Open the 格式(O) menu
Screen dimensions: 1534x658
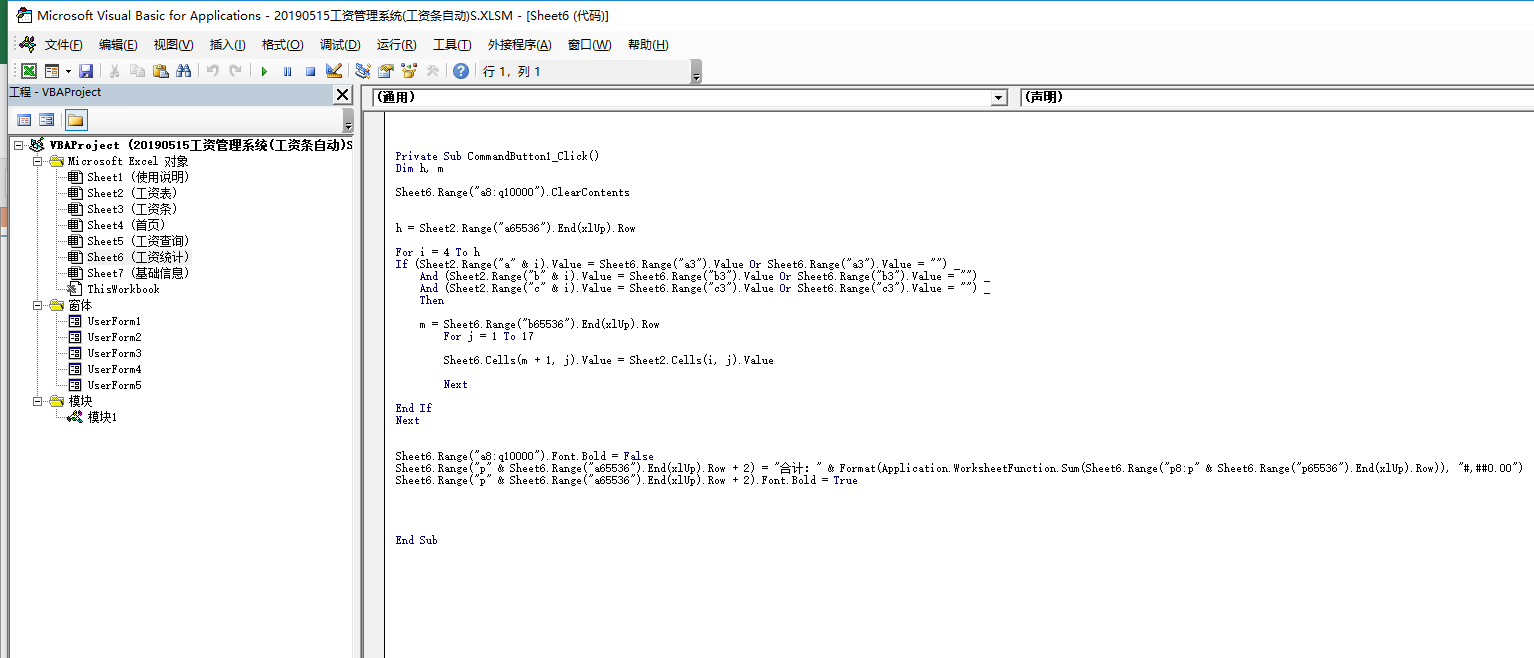(282, 45)
